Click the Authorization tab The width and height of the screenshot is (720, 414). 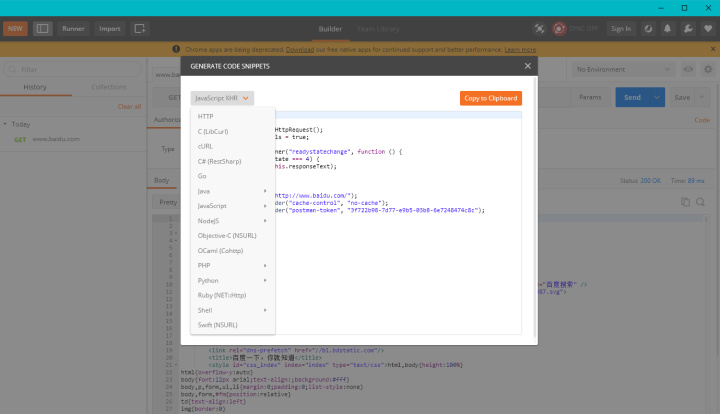167,120
